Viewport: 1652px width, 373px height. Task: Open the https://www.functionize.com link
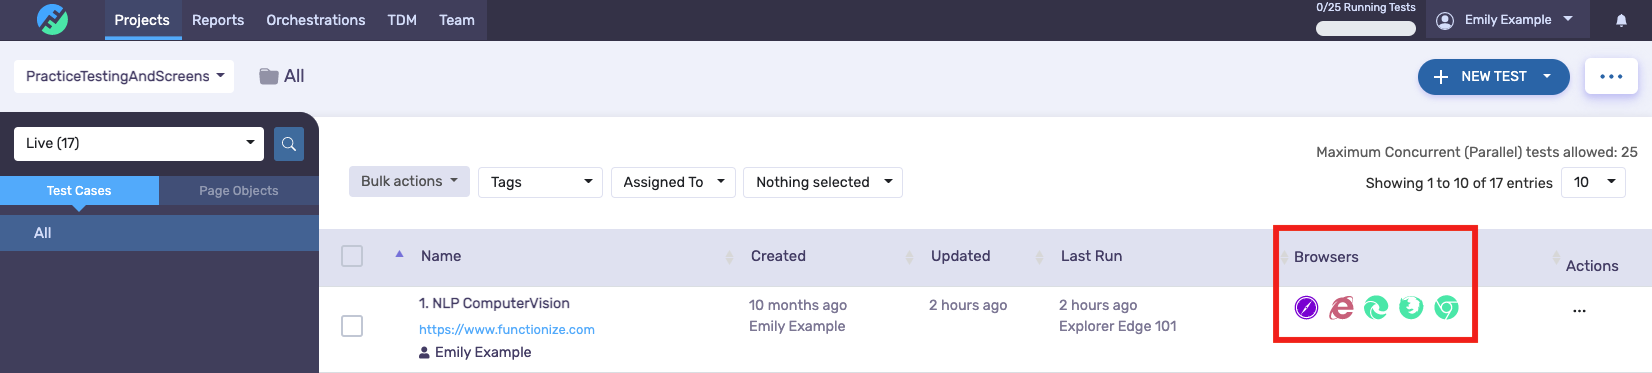[x=507, y=329]
